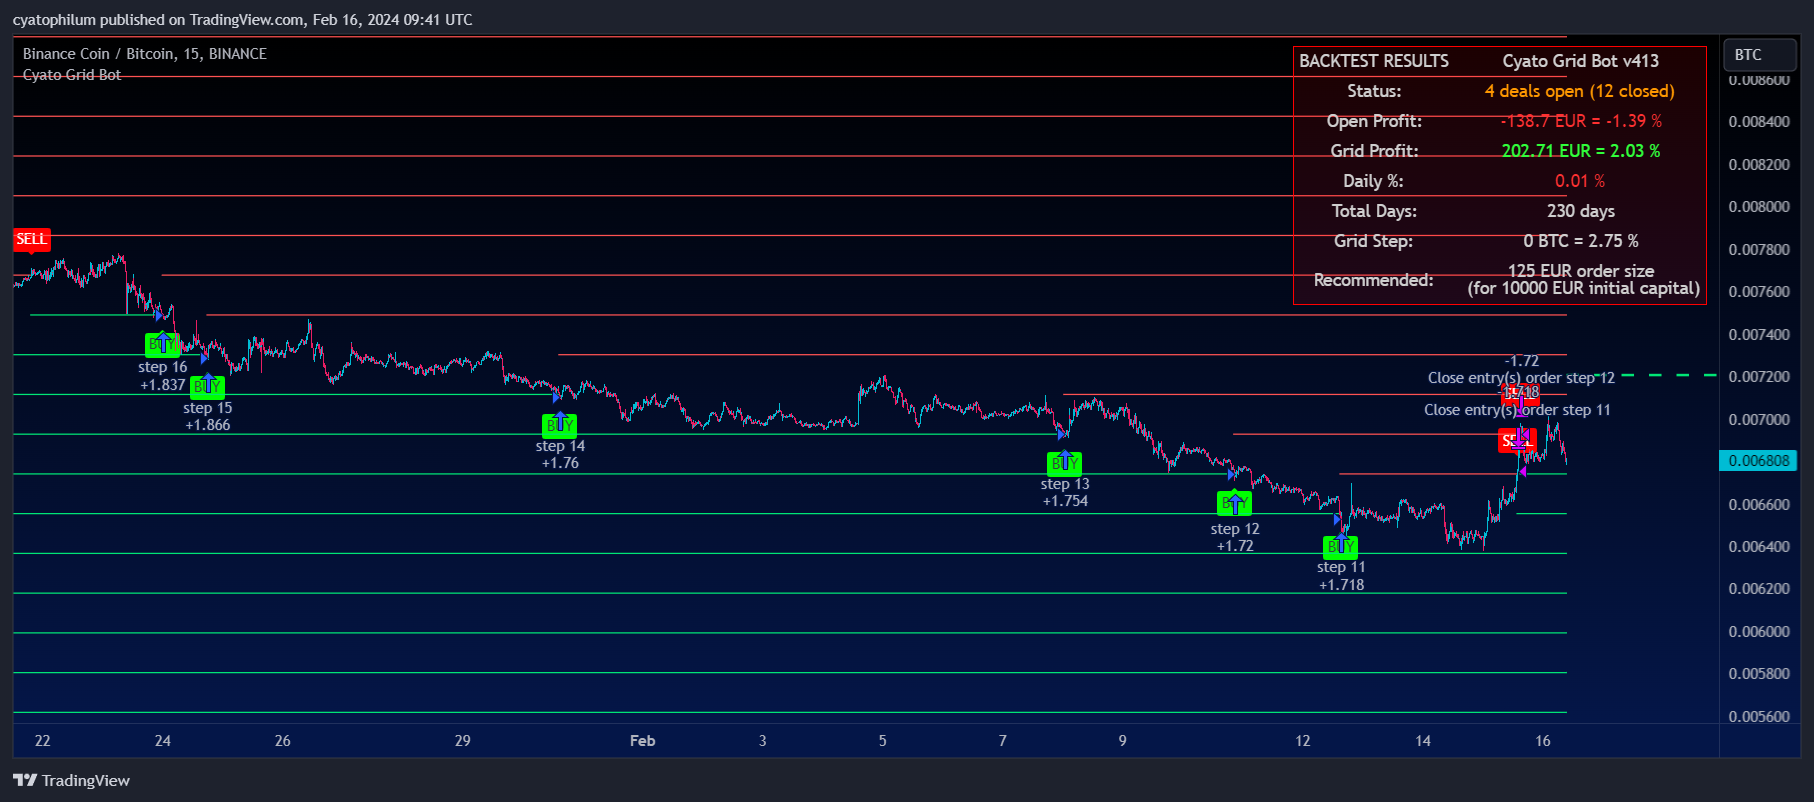Select the Open Profit value '-138.7 EUR = -1.39 %'
Image resolution: width=1814 pixels, height=802 pixels.
tap(1581, 121)
